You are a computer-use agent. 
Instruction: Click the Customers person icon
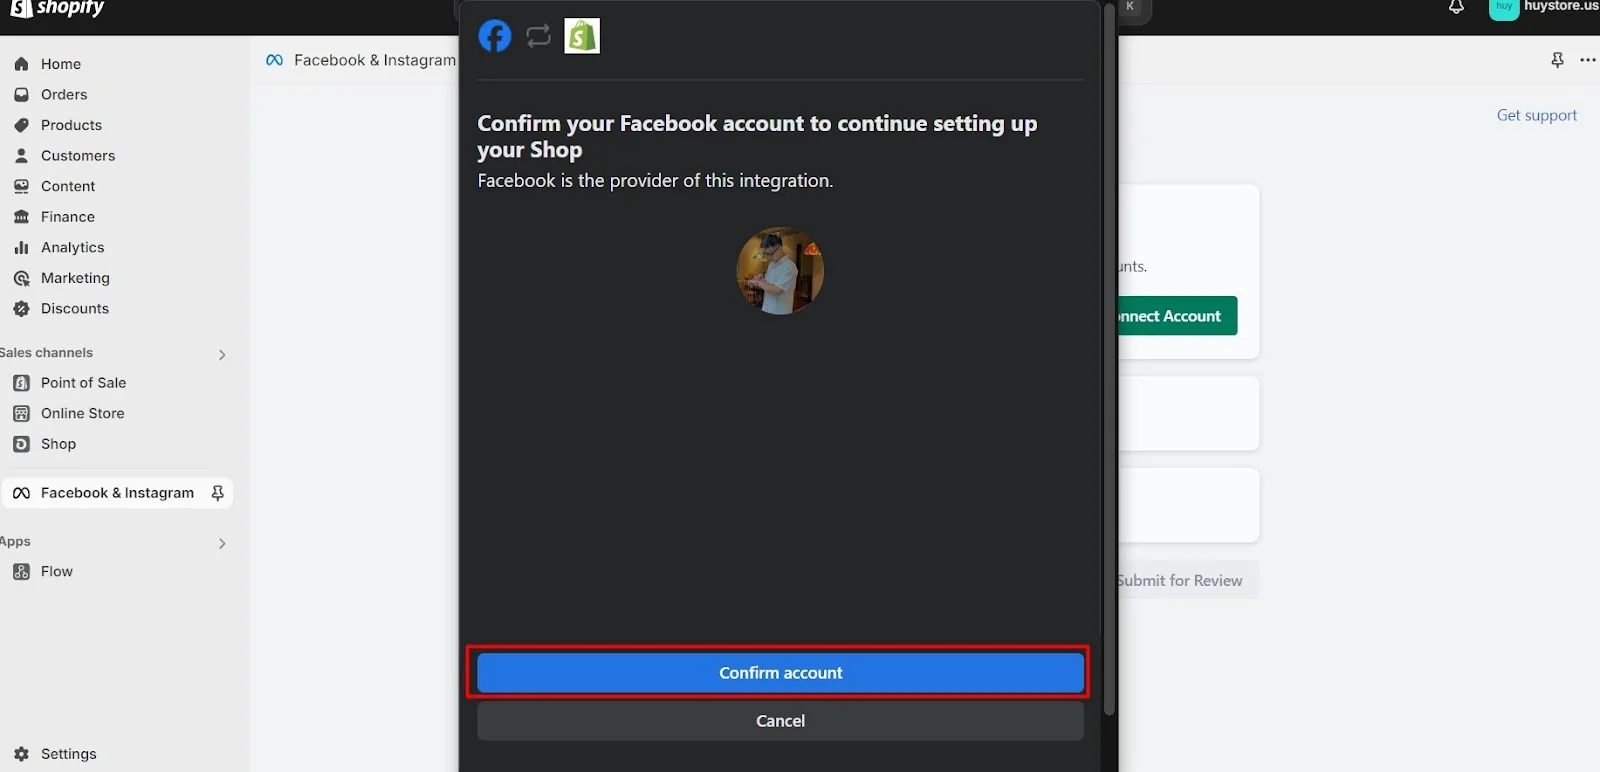(21, 156)
